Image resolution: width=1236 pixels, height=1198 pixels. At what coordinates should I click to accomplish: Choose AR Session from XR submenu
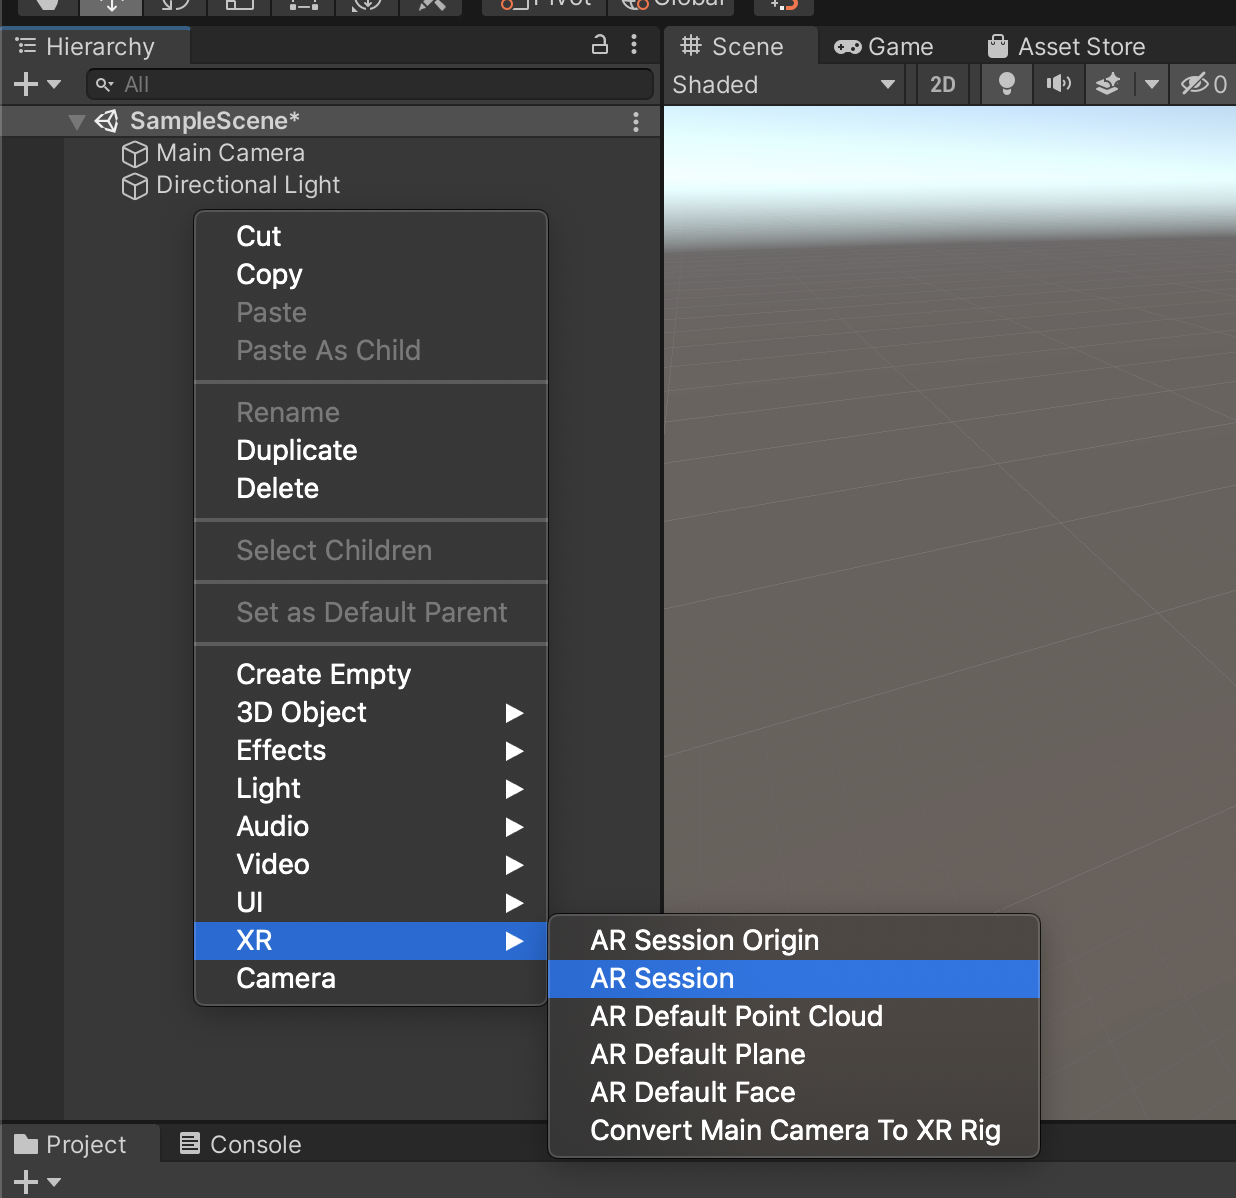click(794, 978)
